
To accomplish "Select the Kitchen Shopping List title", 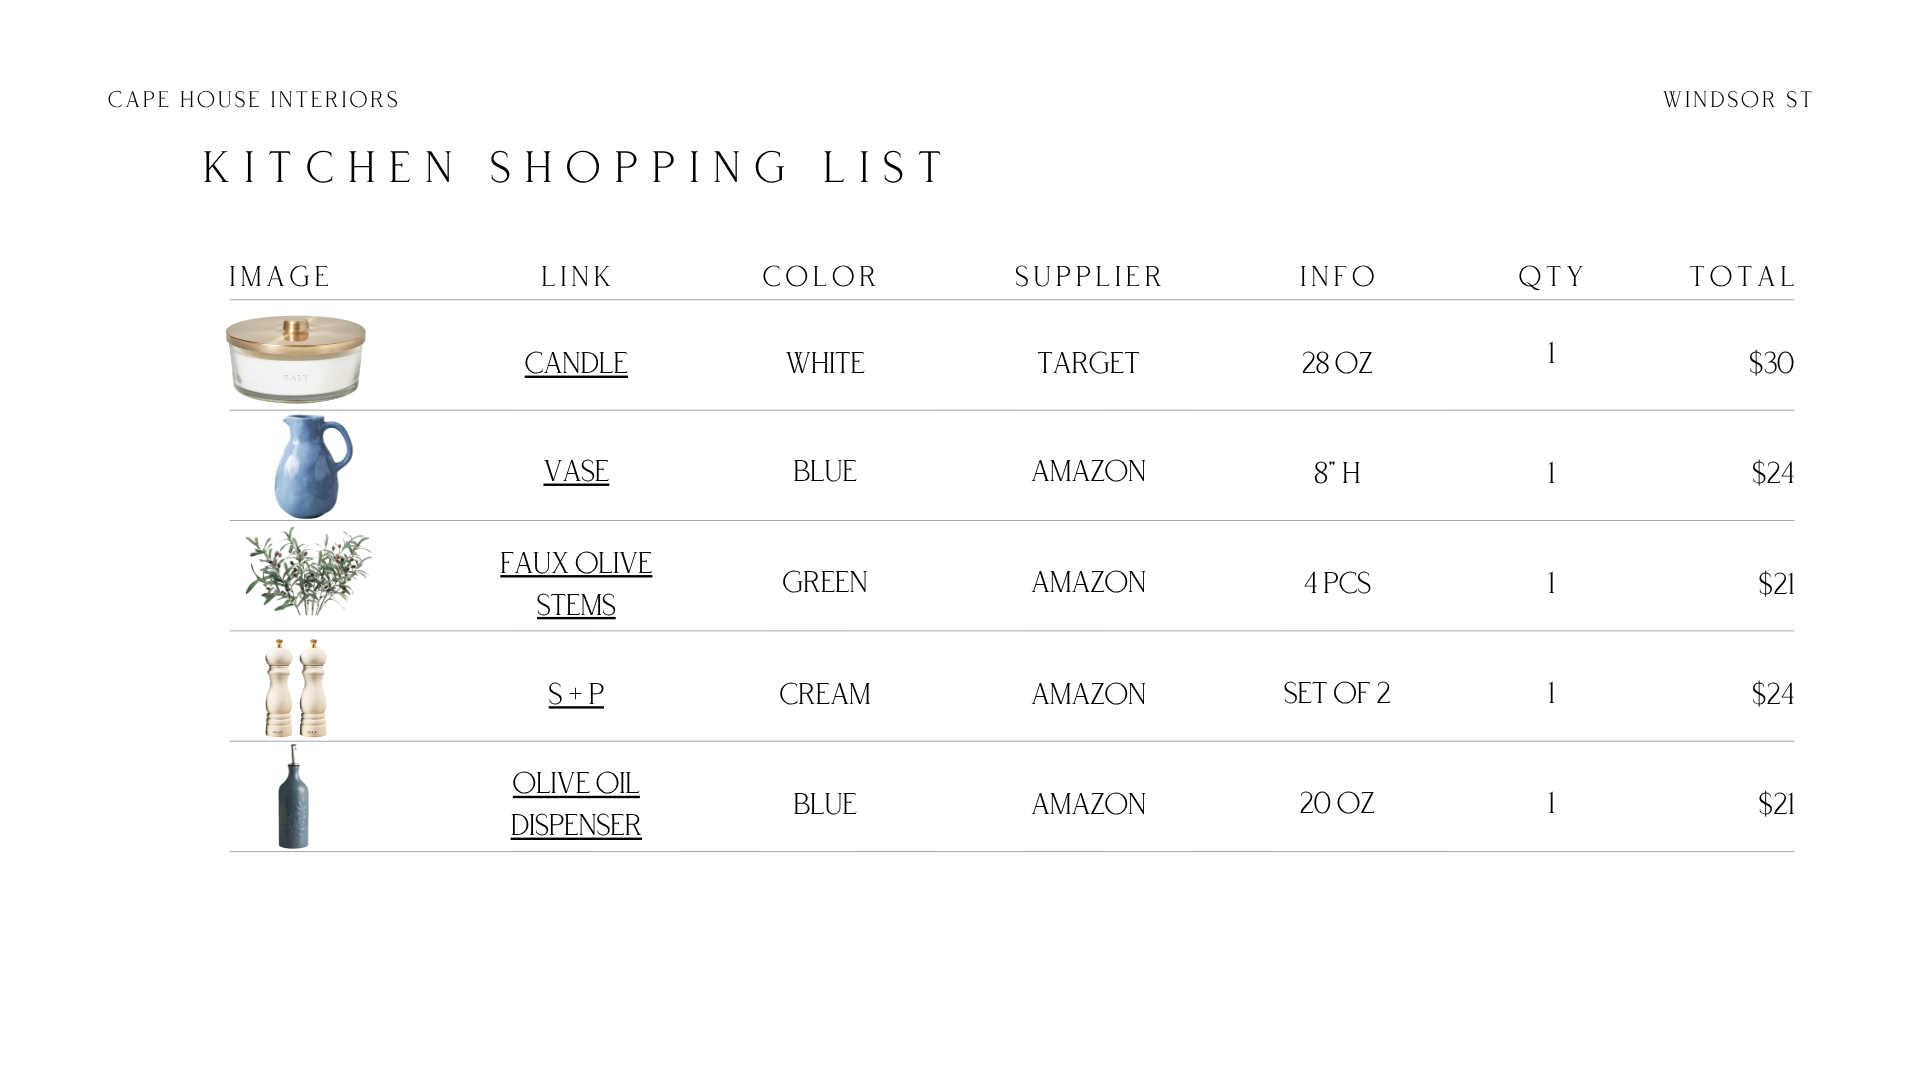I will pyautogui.click(x=575, y=167).
